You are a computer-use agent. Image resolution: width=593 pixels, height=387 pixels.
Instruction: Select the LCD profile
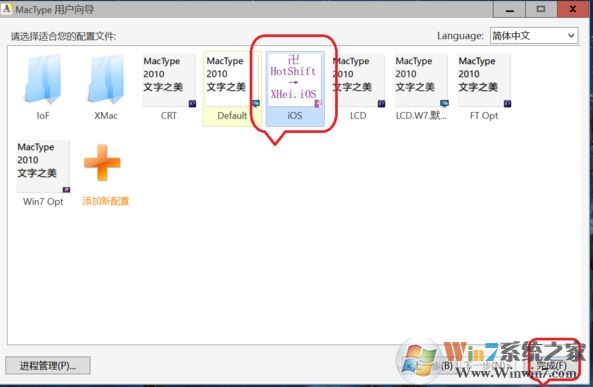tap(358, 87)
